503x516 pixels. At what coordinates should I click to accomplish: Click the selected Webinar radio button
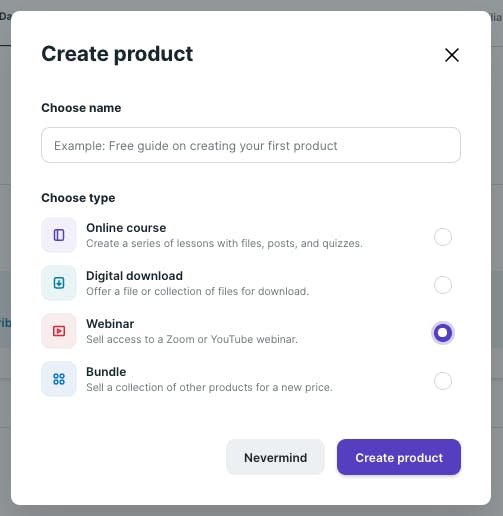tap(443, 333)
